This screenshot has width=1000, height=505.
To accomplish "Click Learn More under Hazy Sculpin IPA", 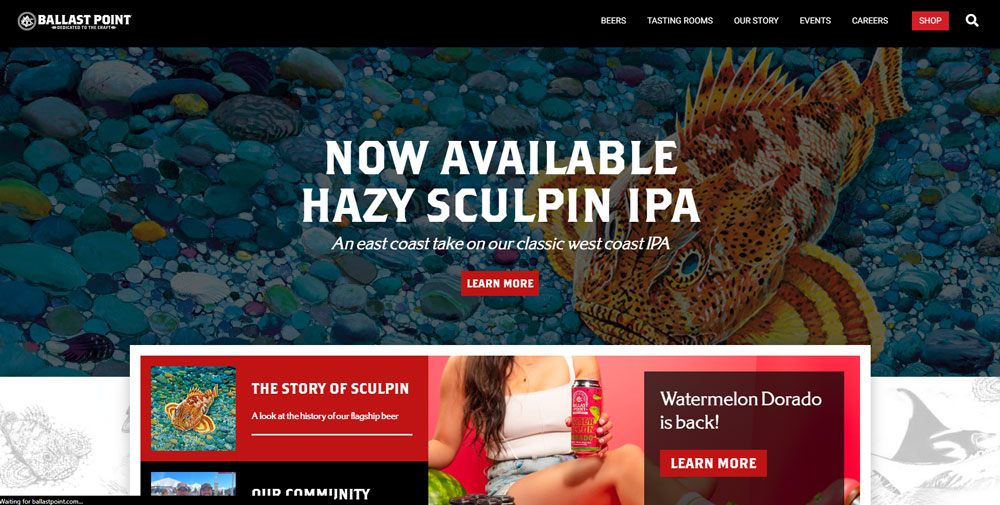I will [x=500, y=283].
